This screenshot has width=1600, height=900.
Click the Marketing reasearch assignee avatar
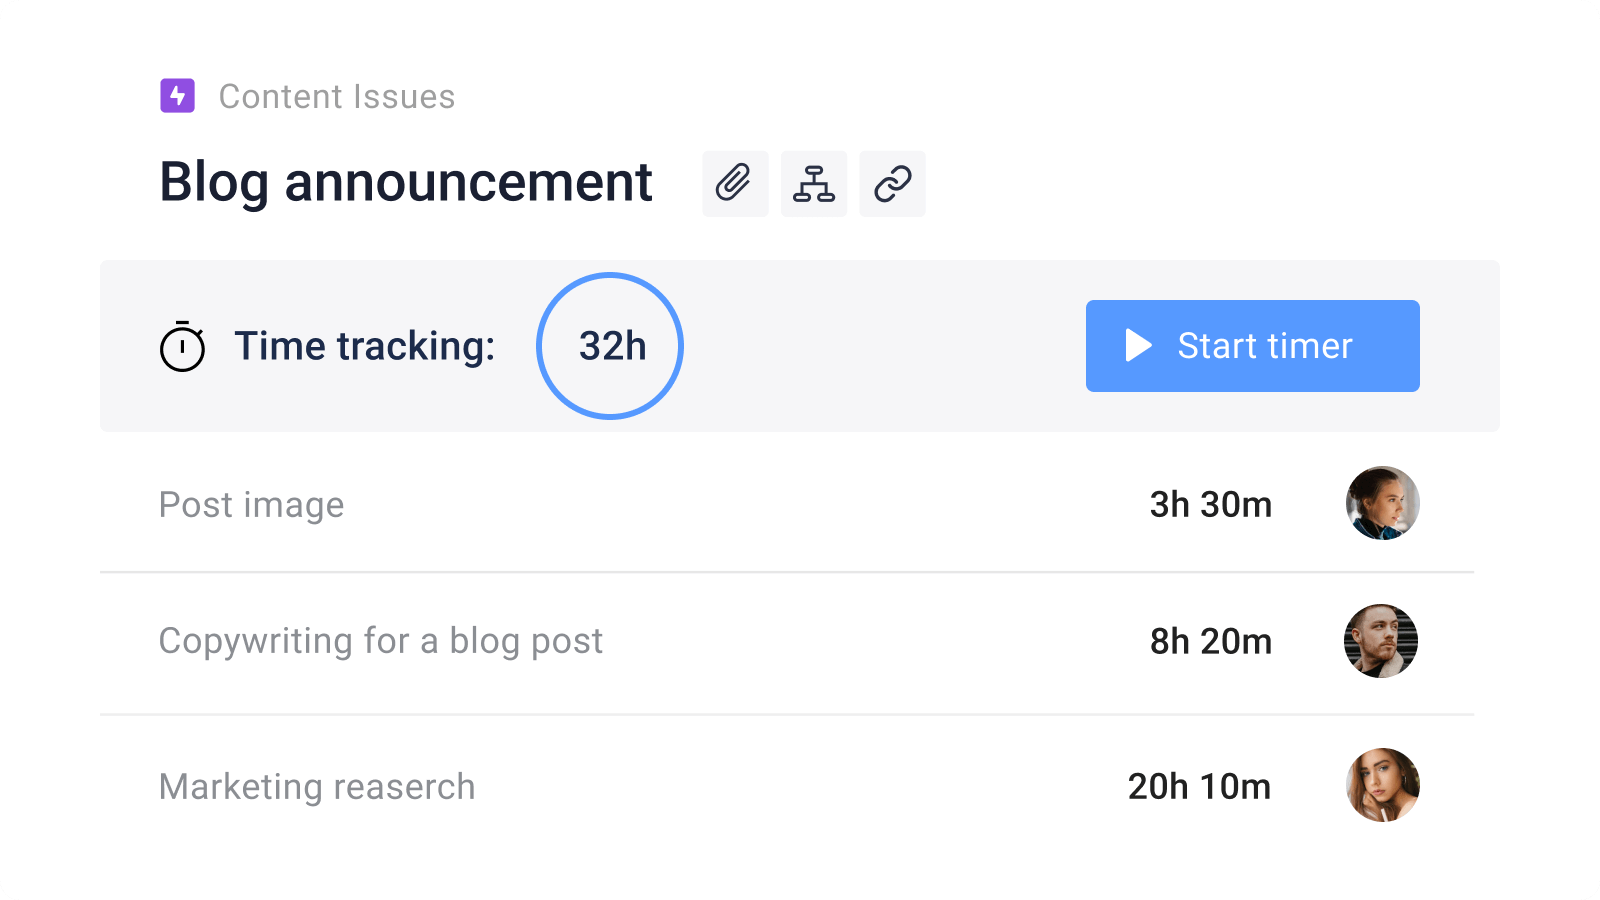(1382, 785)
